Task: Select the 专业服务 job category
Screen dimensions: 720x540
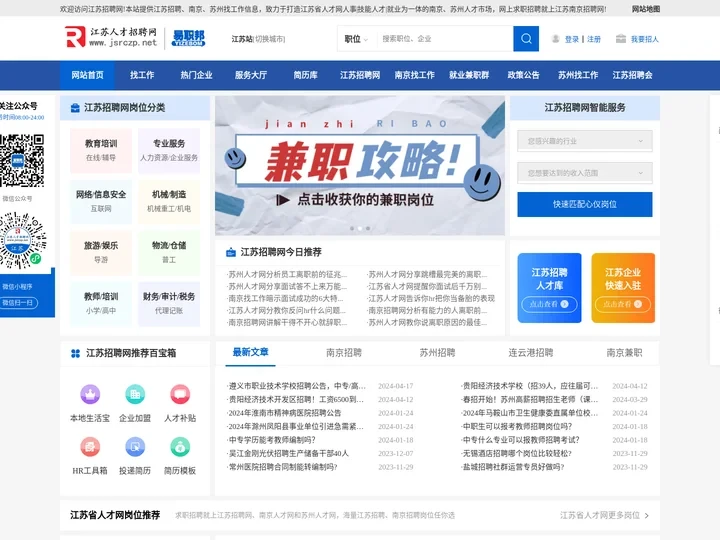Action: click(169, 150)
